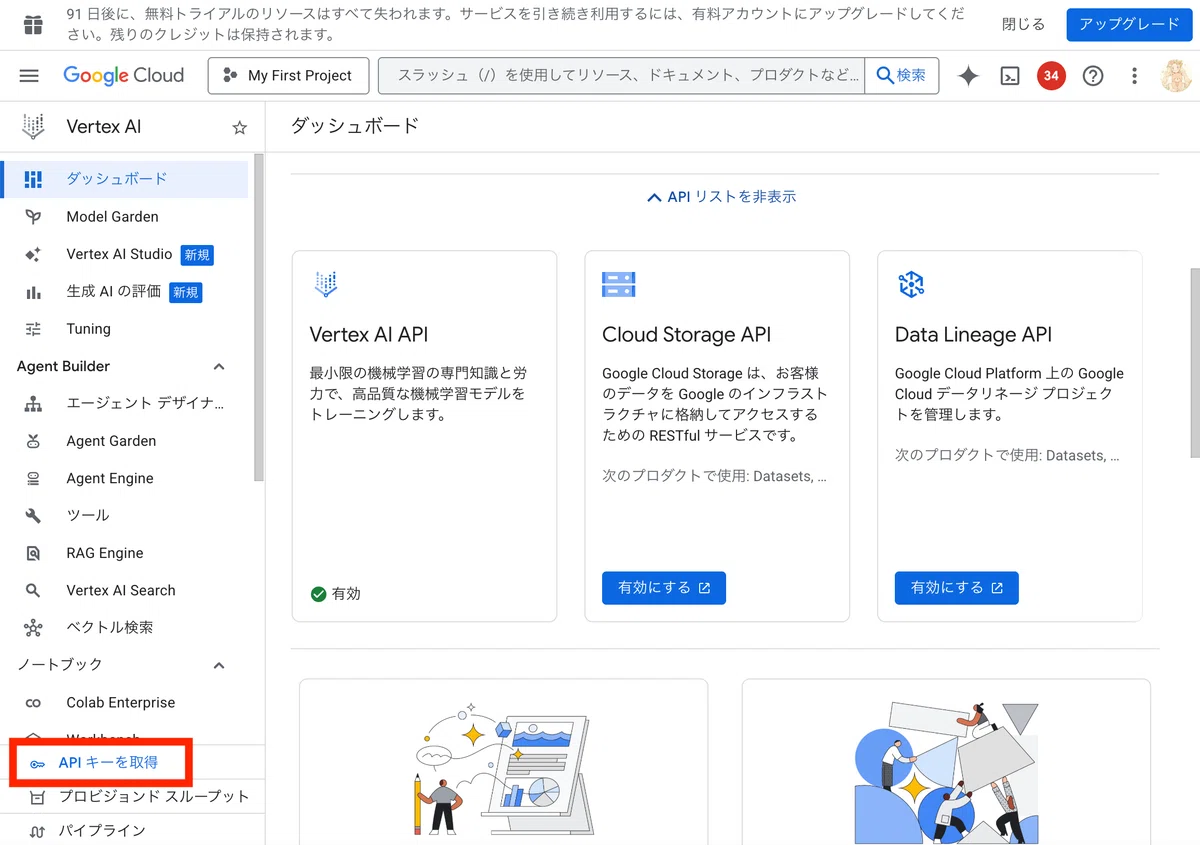Pin Vertex AI with the star icon
This screenshot has height=845, width=1200.
tap(239, 127)
